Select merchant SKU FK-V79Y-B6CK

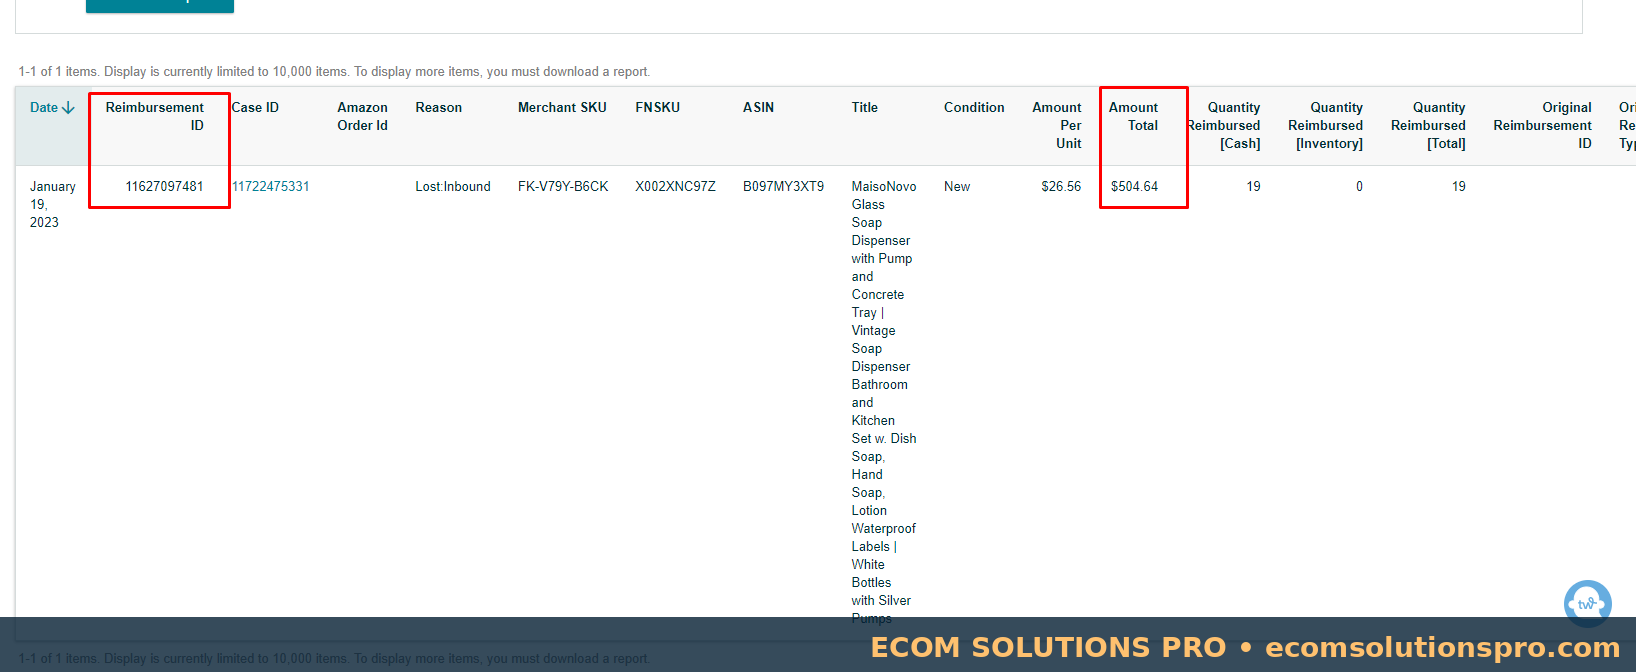click(563, 186)
